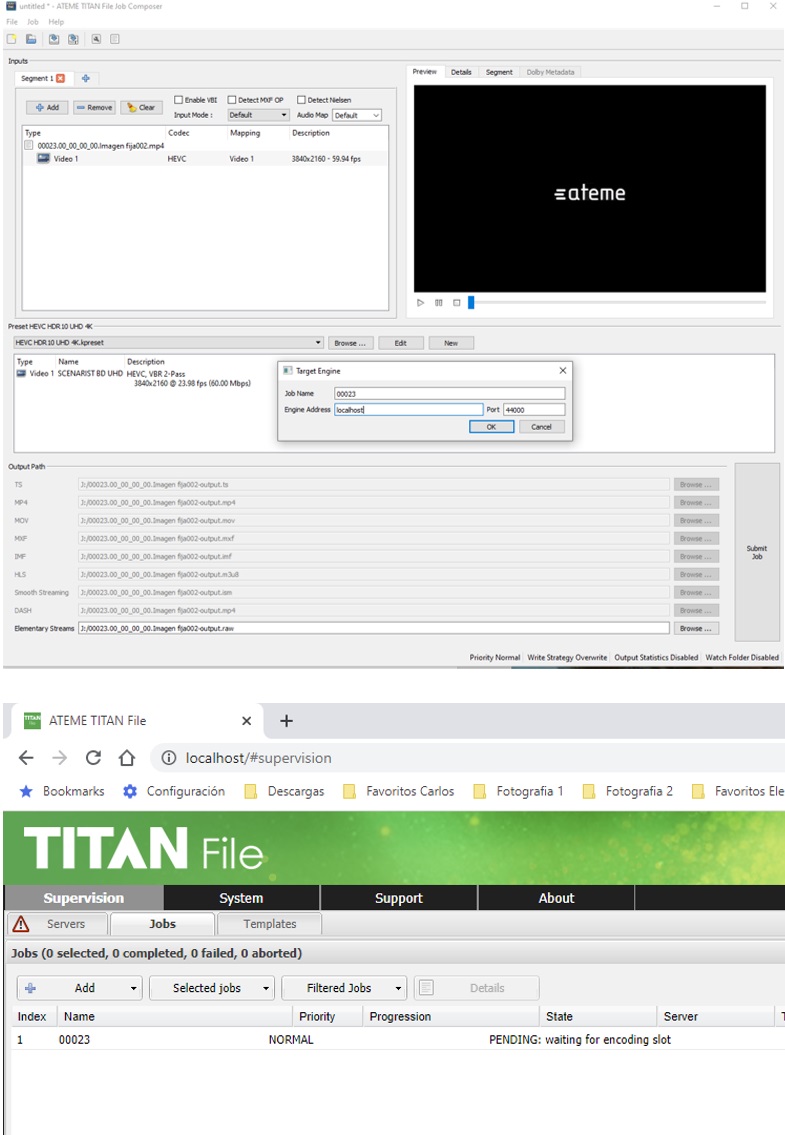This screenshot has width=785, height=1135.
Task: Click the magnifier toolbar icon
Action: 96,39
